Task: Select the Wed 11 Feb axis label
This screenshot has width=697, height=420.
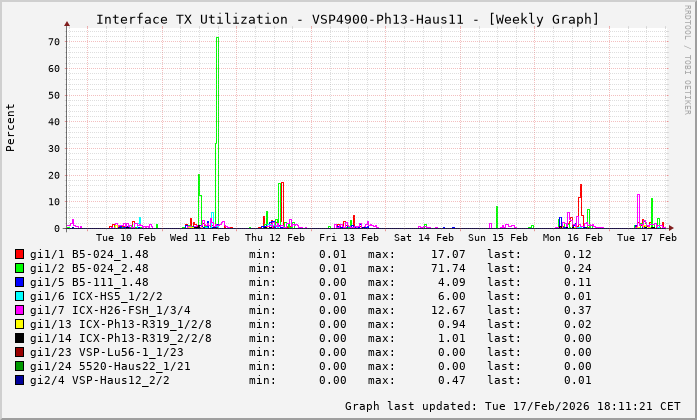Action: (x=199, y=238)
